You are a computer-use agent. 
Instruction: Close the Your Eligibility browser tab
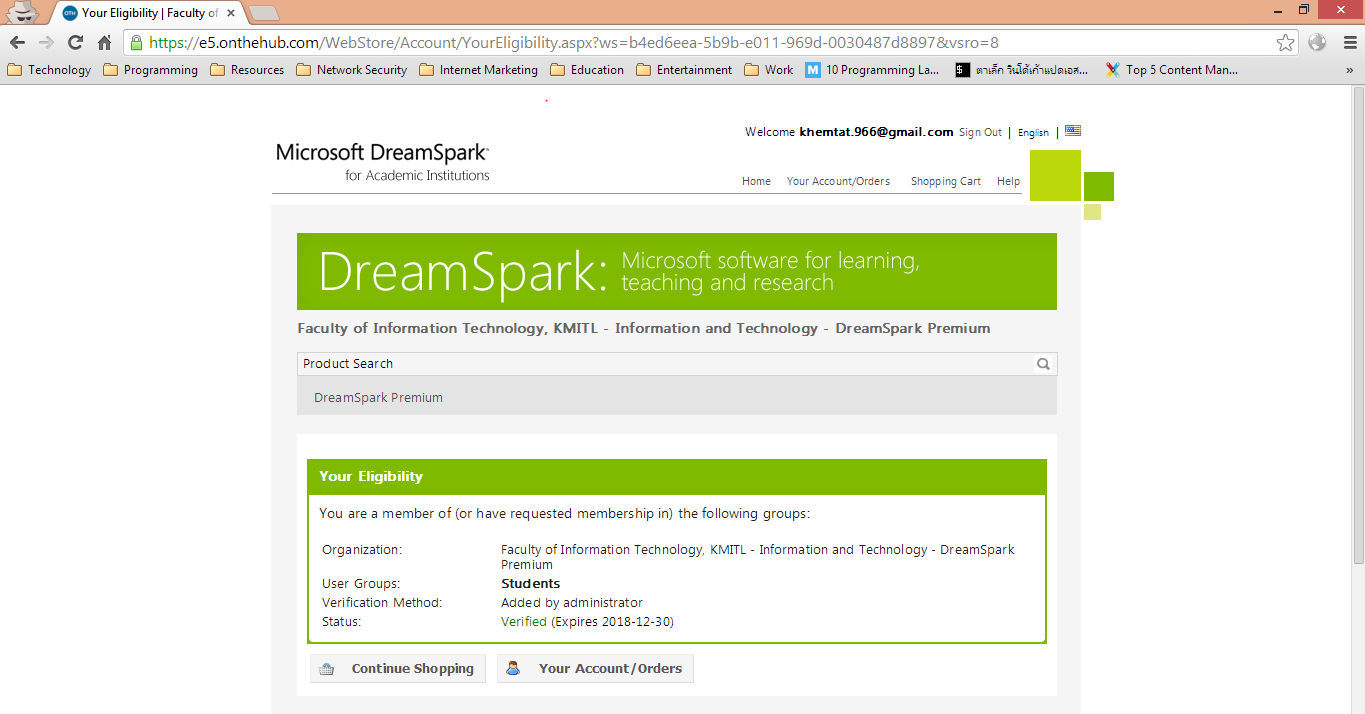point(231,13)
